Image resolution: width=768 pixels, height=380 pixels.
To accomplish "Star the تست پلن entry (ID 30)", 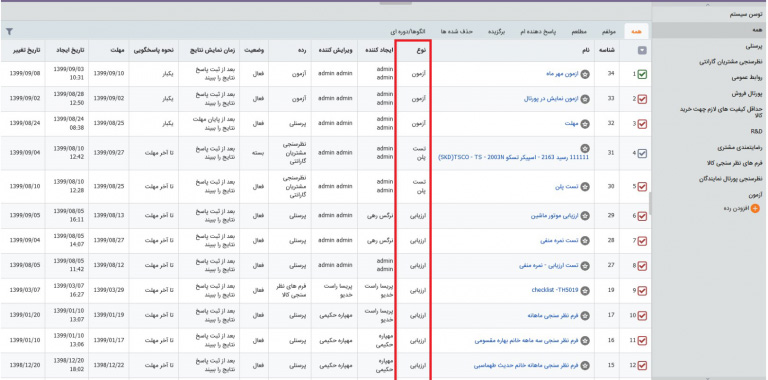I will click(x=585, y=187).
